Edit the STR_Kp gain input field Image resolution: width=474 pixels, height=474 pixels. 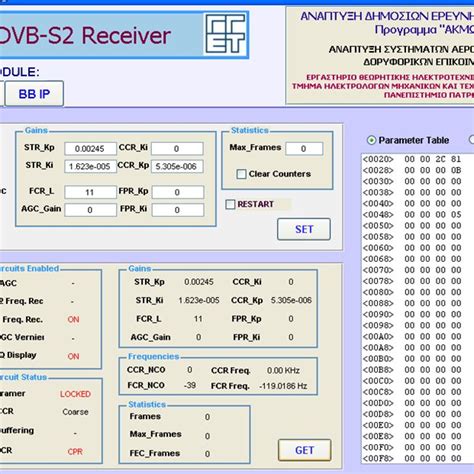tap(90, 149)
